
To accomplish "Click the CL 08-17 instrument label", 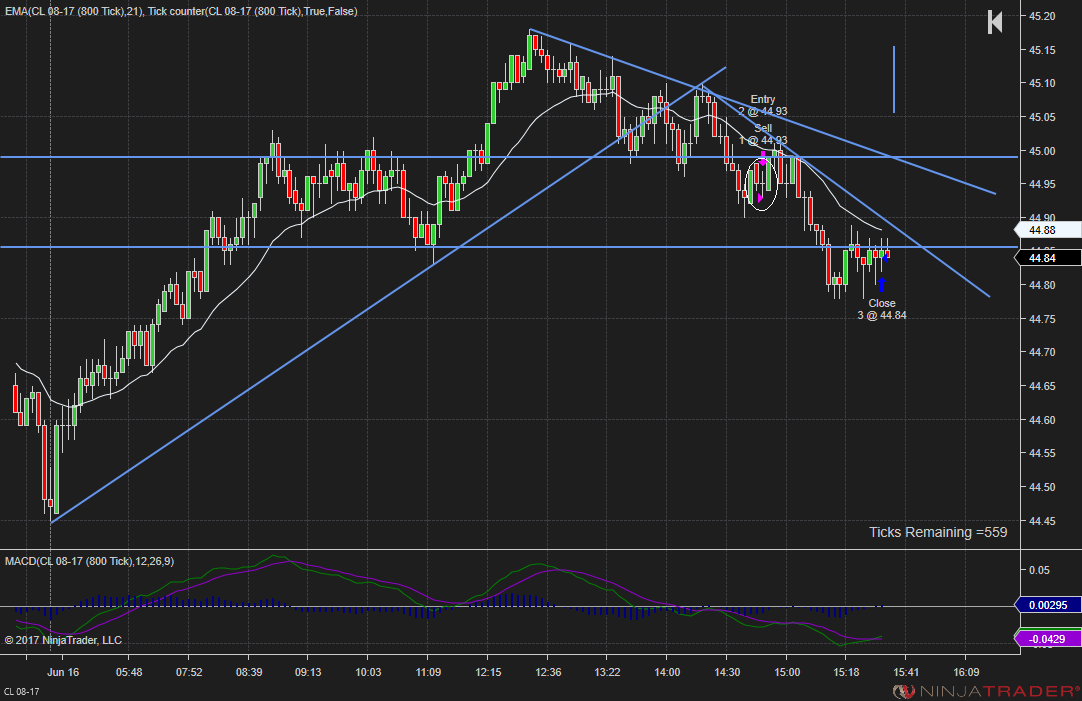I will pyautogui.click(x=21, y=691).
